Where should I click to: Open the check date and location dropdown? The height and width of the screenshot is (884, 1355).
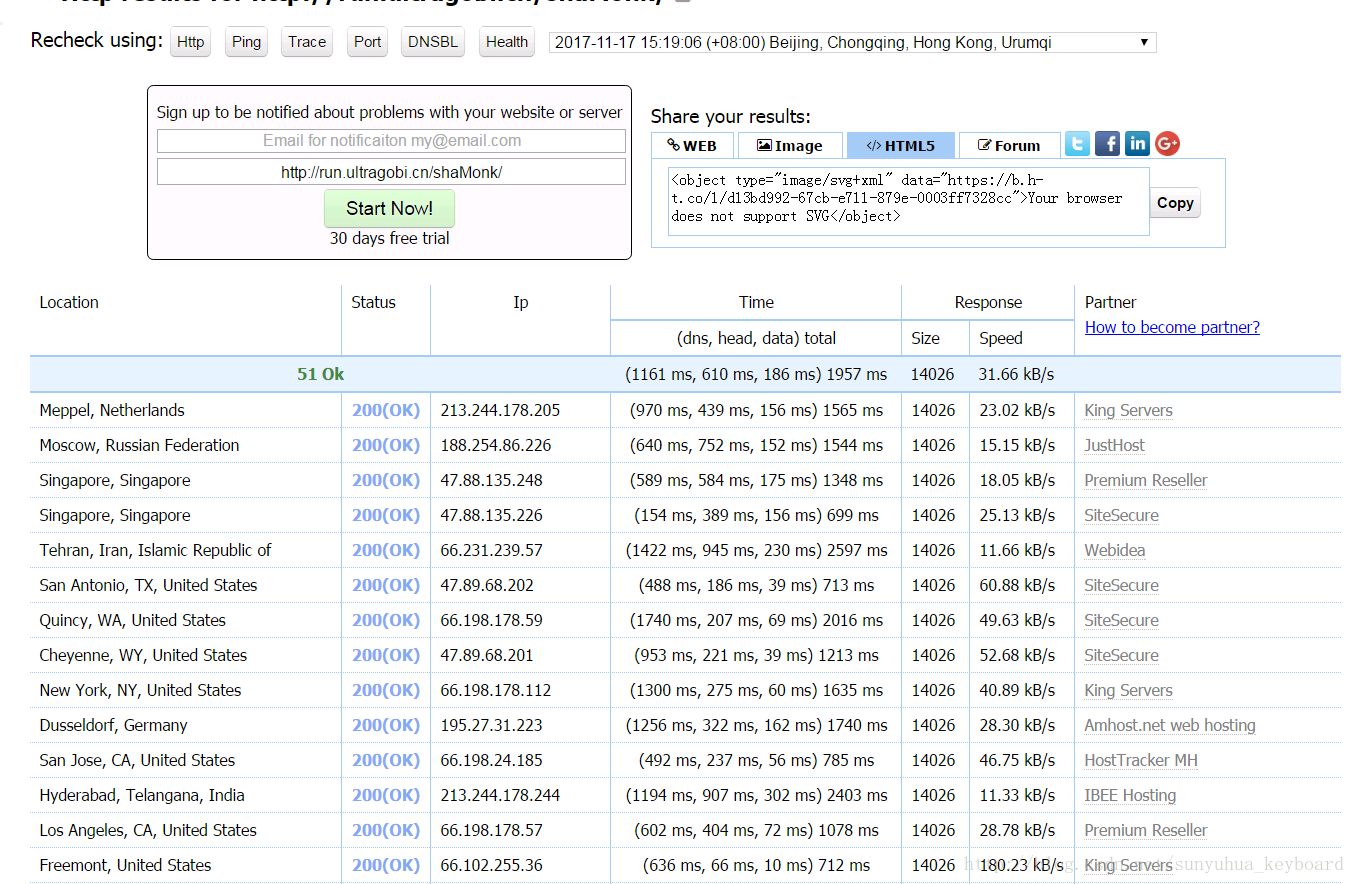coord(853,42)
